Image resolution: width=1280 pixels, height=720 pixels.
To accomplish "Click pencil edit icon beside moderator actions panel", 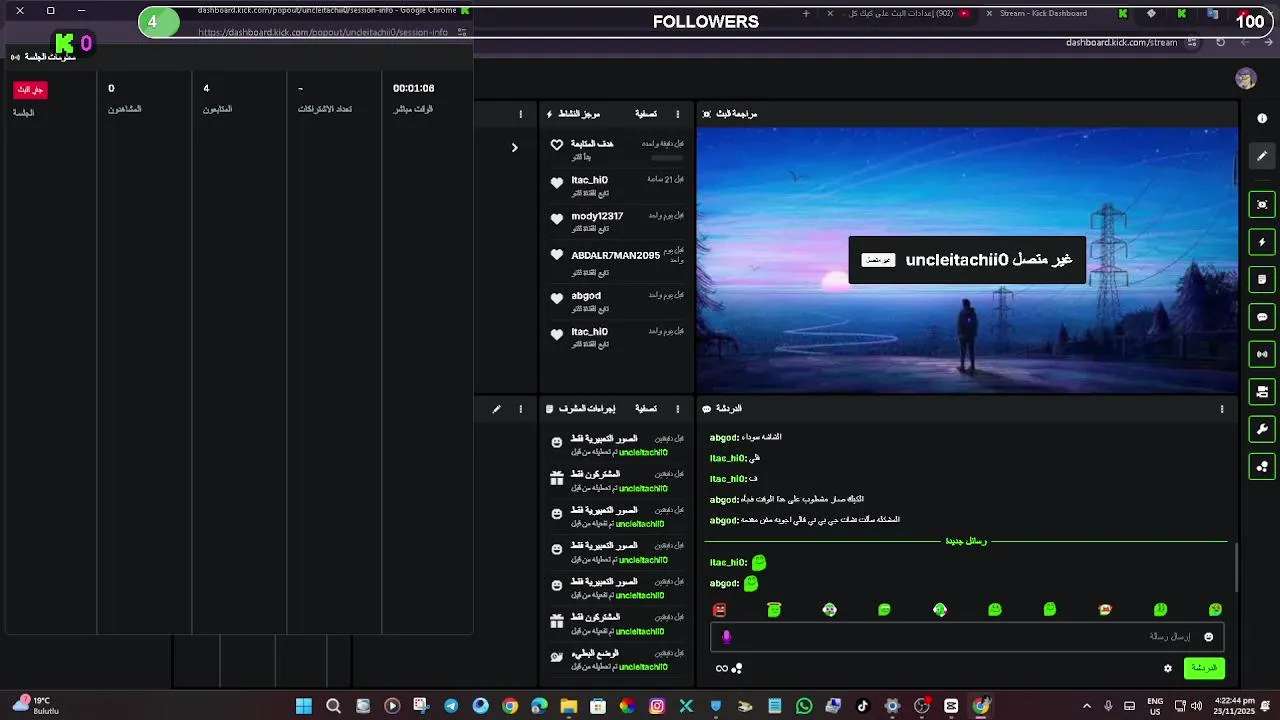I will pyautogui.click(x=496, y=409).
